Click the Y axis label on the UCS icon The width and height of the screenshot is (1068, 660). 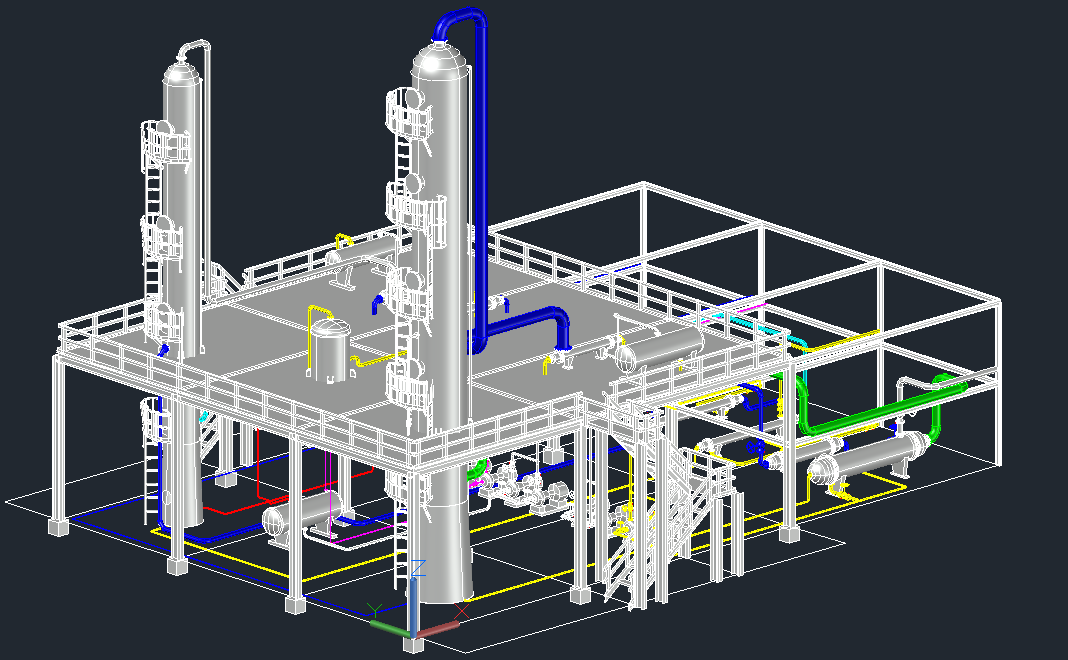pyautogui.click(x=374, y=610)
